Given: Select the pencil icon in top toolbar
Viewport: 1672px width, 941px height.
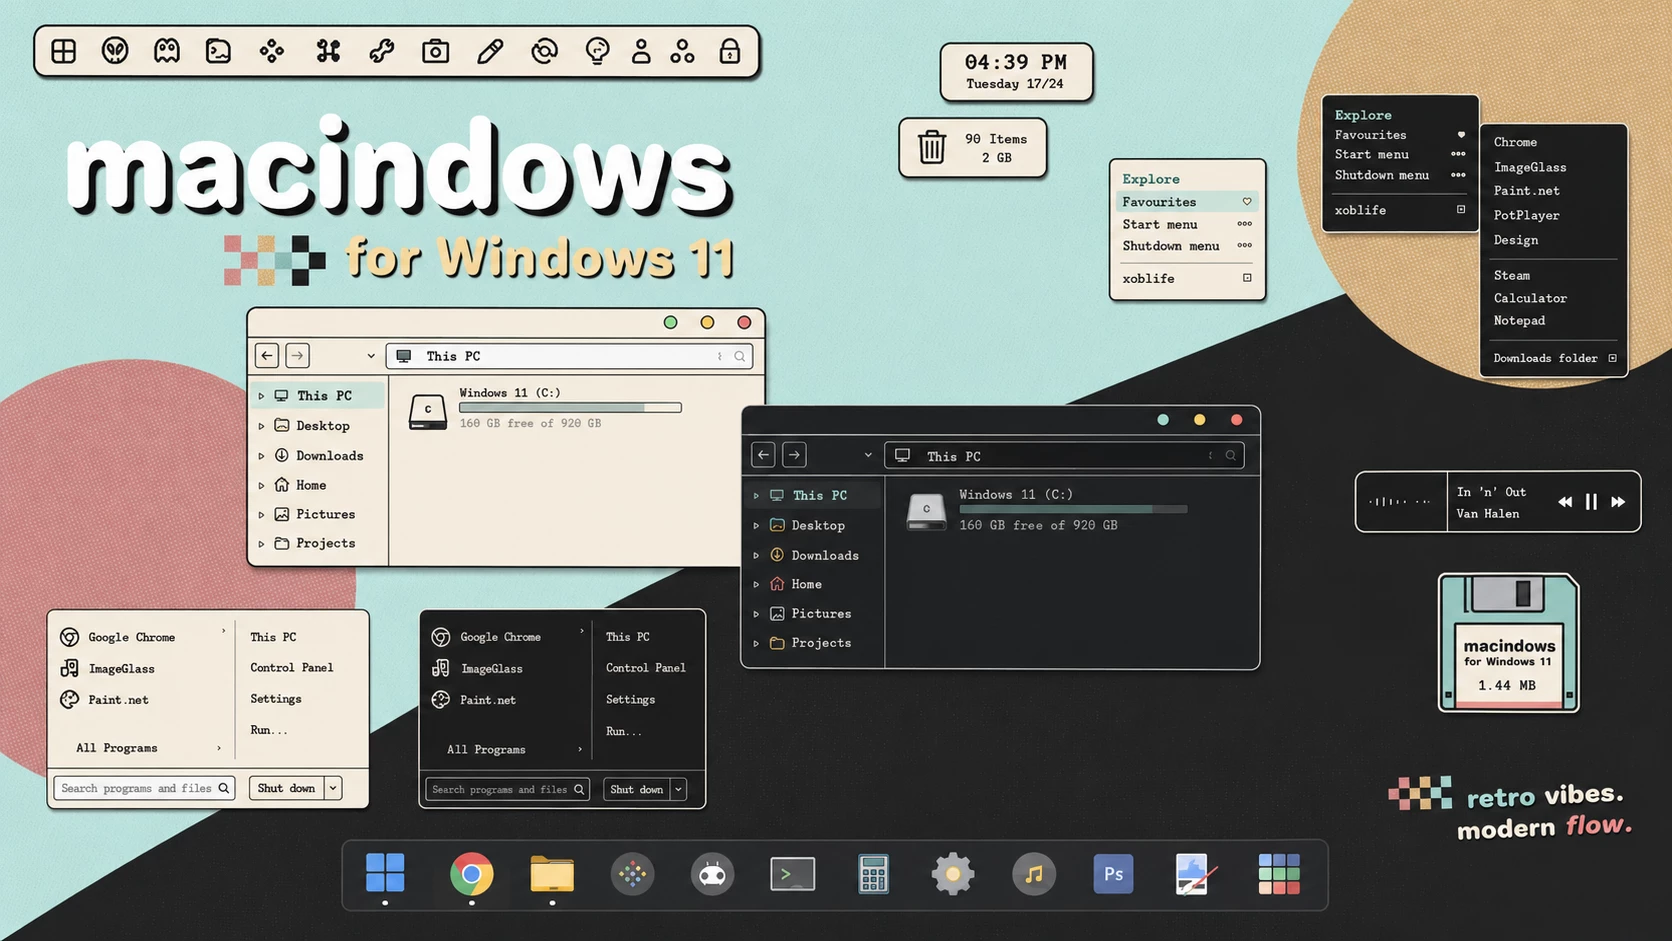Looking at the screenshot, I should click(490, 51).
